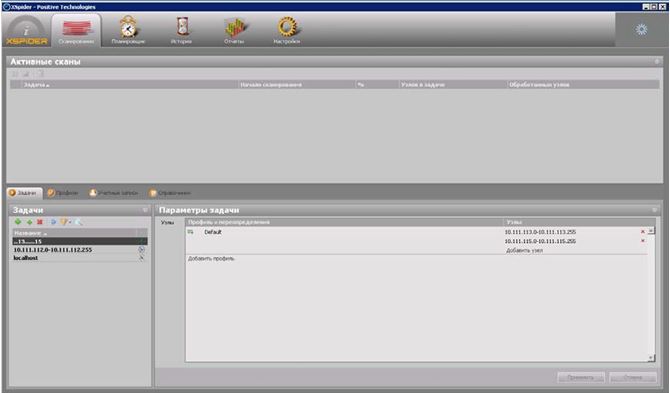Click the % column header
Screen dimensions: 670x393
click(x=376, y=85)
